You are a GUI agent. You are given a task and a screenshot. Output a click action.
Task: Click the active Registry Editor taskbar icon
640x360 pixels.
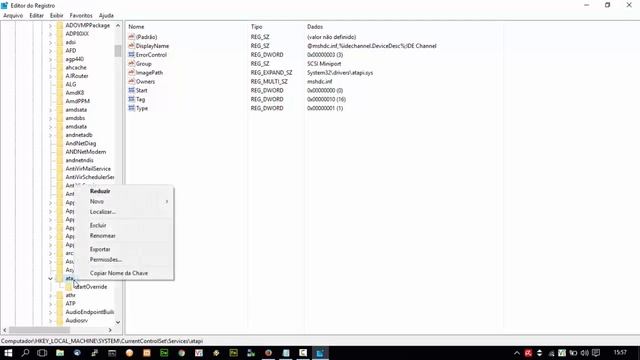[320, 353]
